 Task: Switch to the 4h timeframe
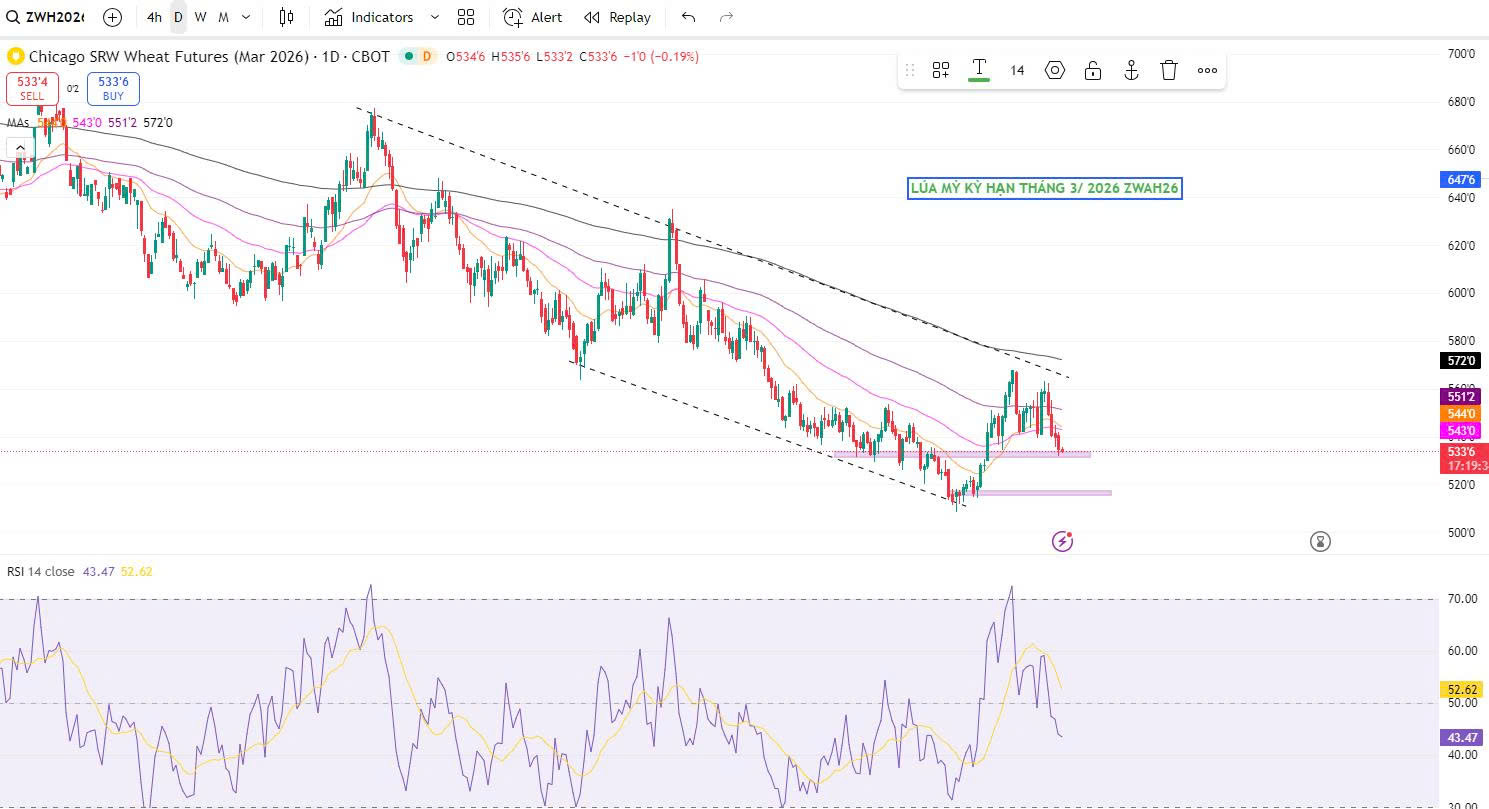click(154, 17)
